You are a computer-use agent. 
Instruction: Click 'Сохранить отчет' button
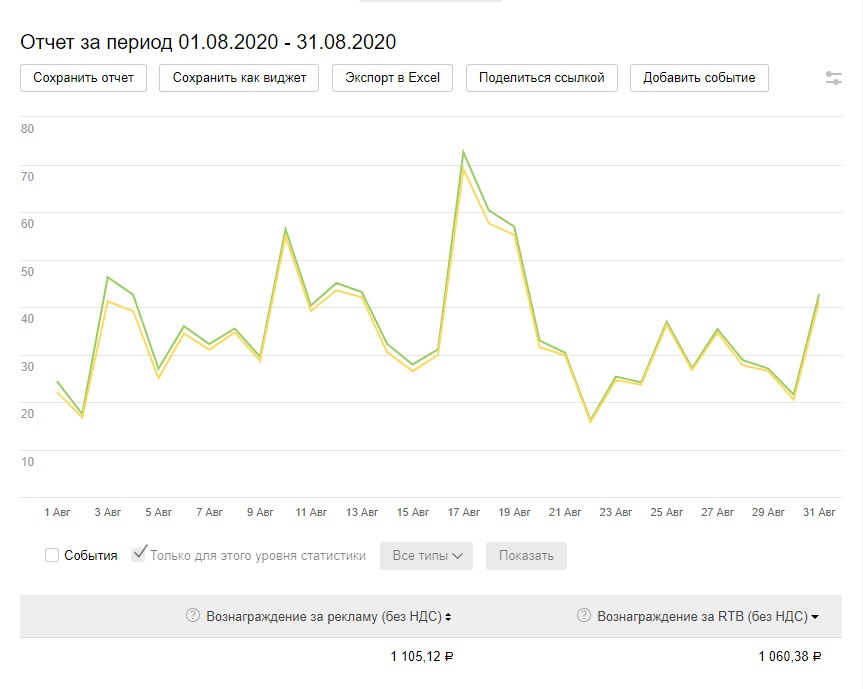84,78
